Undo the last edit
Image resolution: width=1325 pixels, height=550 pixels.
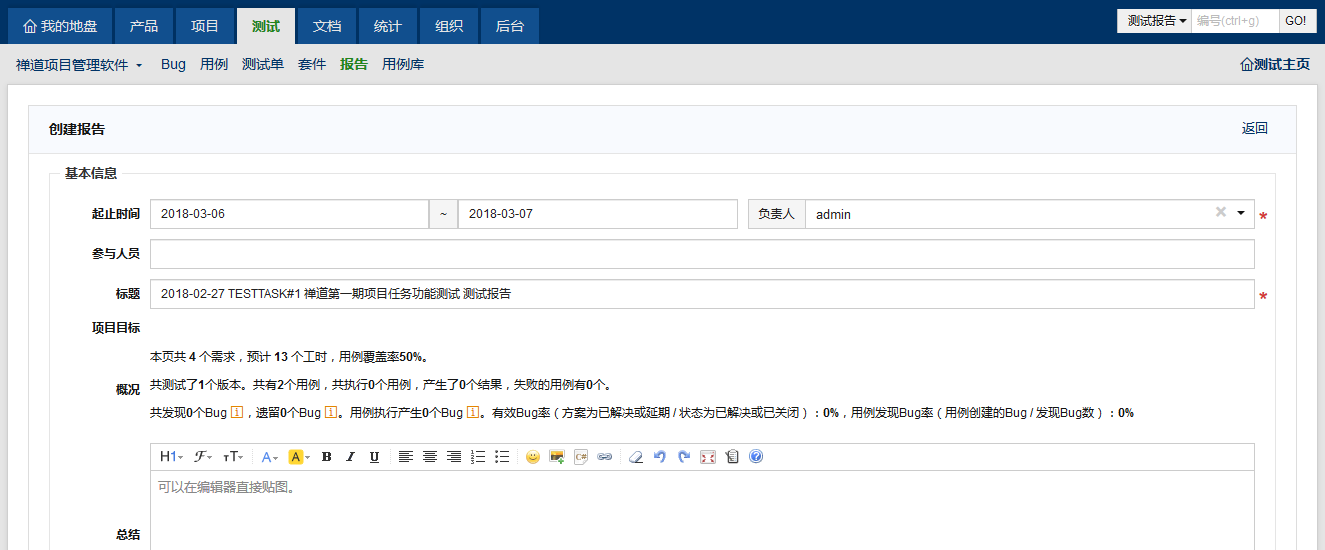click(x=660, y=457)
